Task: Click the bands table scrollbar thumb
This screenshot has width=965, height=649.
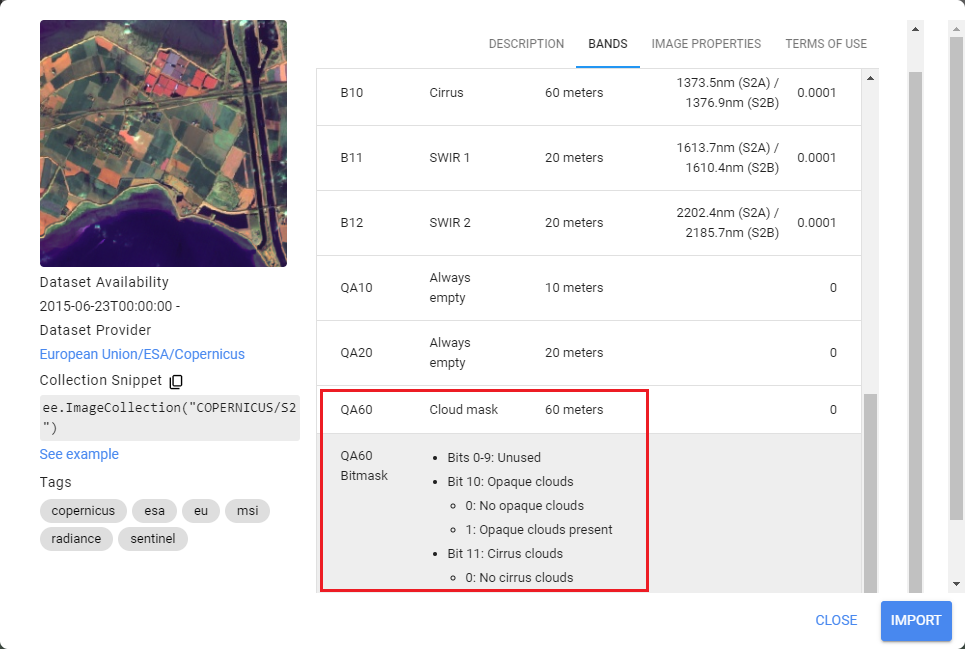Action: click(869, 490)
